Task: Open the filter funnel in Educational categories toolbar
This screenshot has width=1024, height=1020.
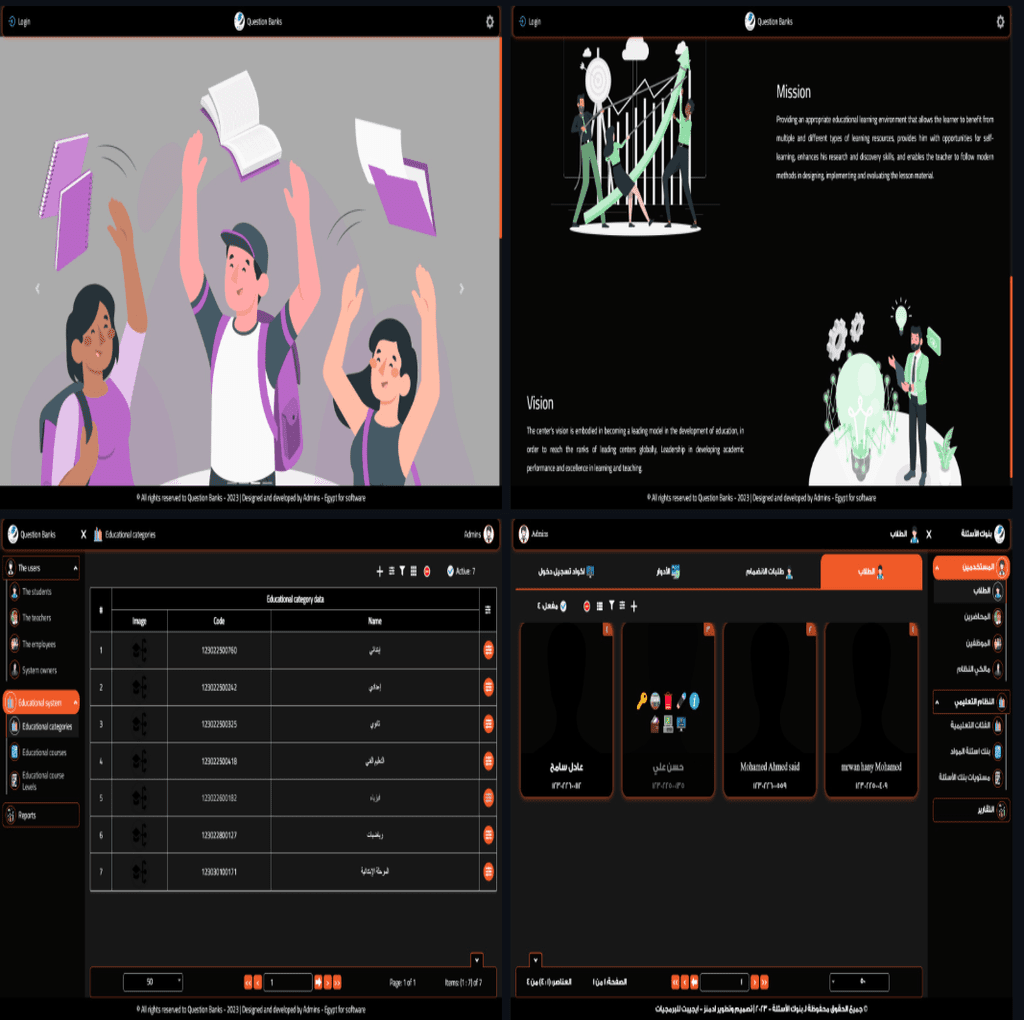Action: [x=402, y=571]
